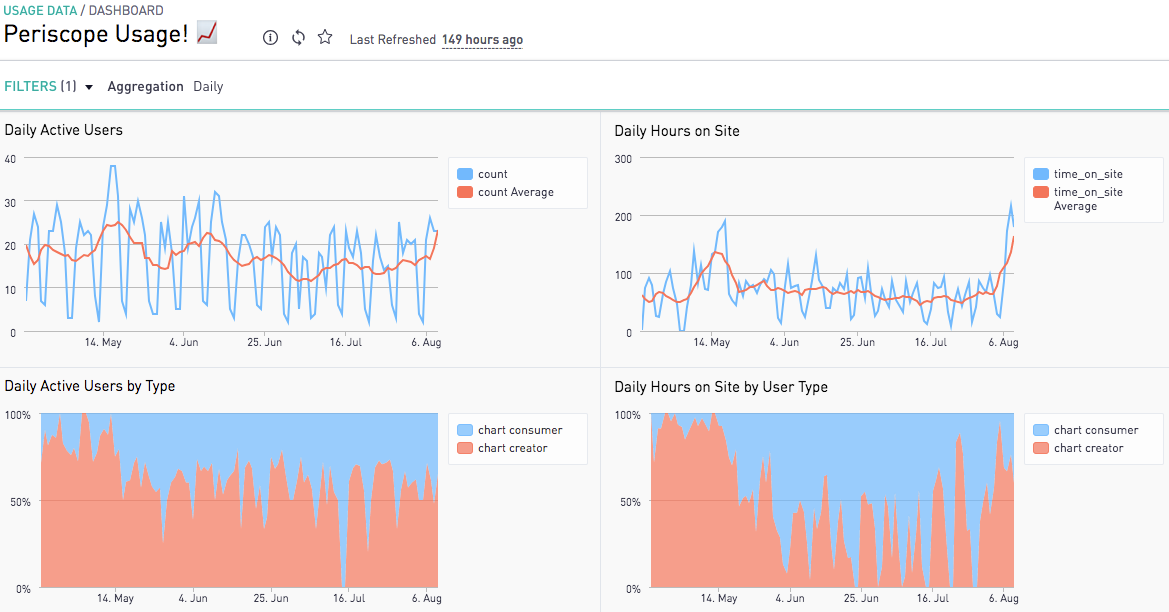Click the 'Daily Active Users by Type' title
The height and width of the screenshot is (612, 1169).
(89, 386)
